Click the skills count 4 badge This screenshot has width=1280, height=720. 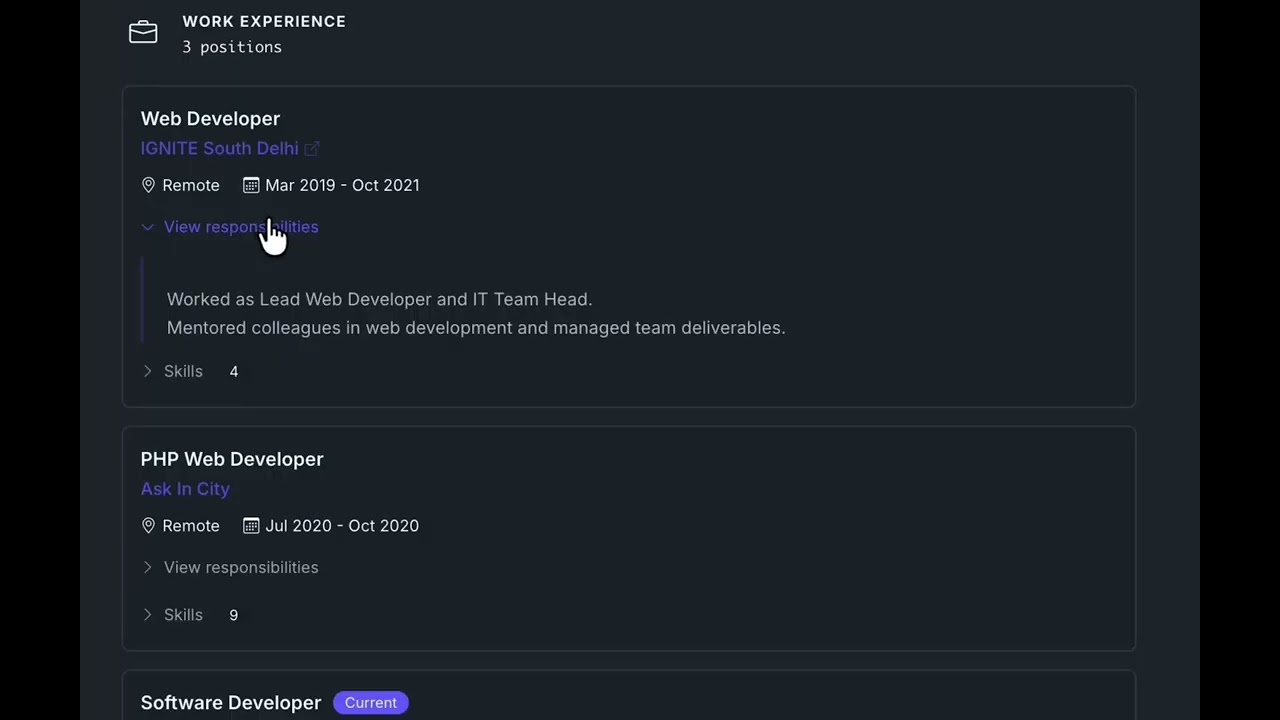[x=234, y=371]
